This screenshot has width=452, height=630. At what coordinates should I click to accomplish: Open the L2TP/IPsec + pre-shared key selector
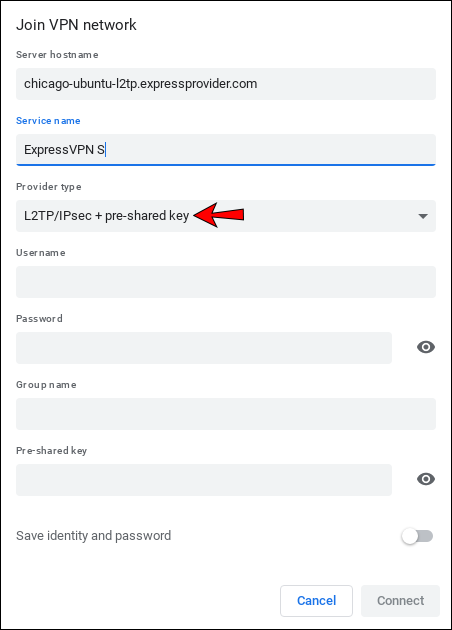(226, 216)
